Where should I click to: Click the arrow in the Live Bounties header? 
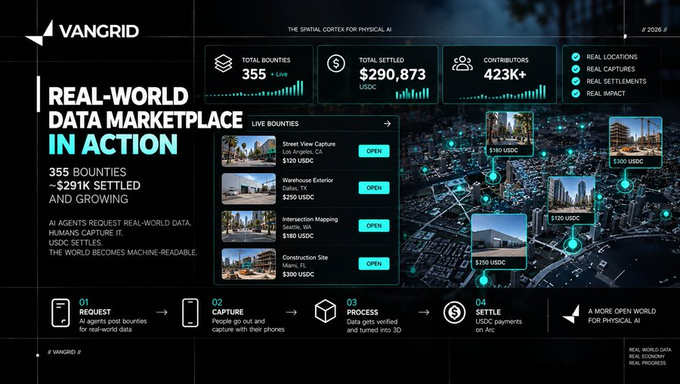(387, 124)
